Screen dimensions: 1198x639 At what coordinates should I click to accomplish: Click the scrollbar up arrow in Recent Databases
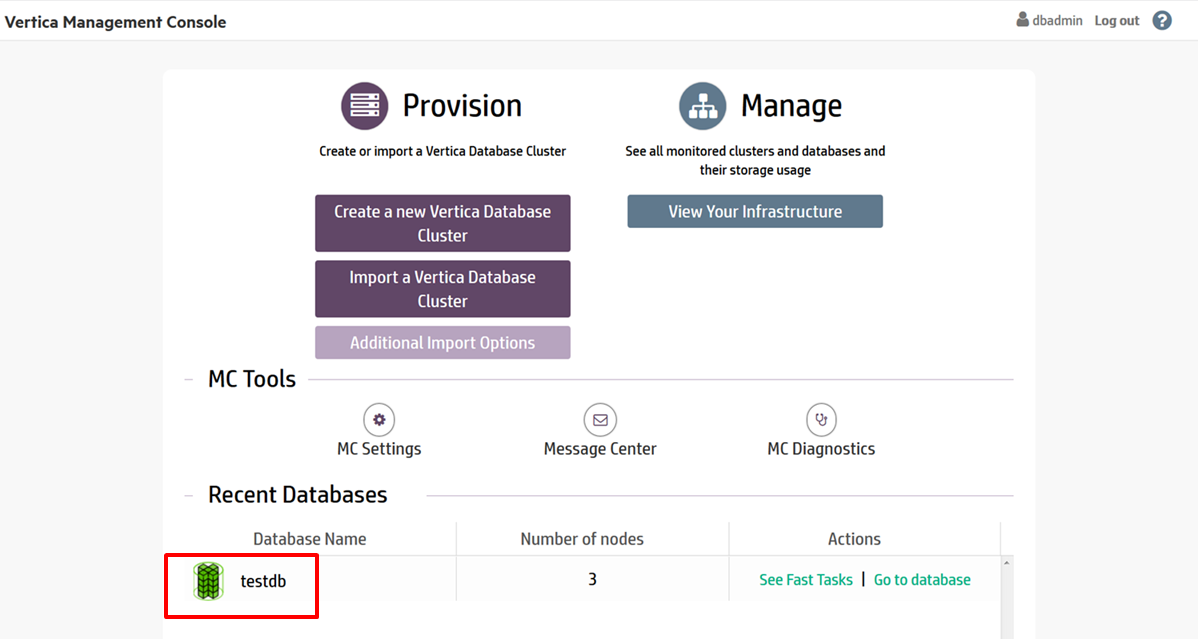[x=1006, y=564]
